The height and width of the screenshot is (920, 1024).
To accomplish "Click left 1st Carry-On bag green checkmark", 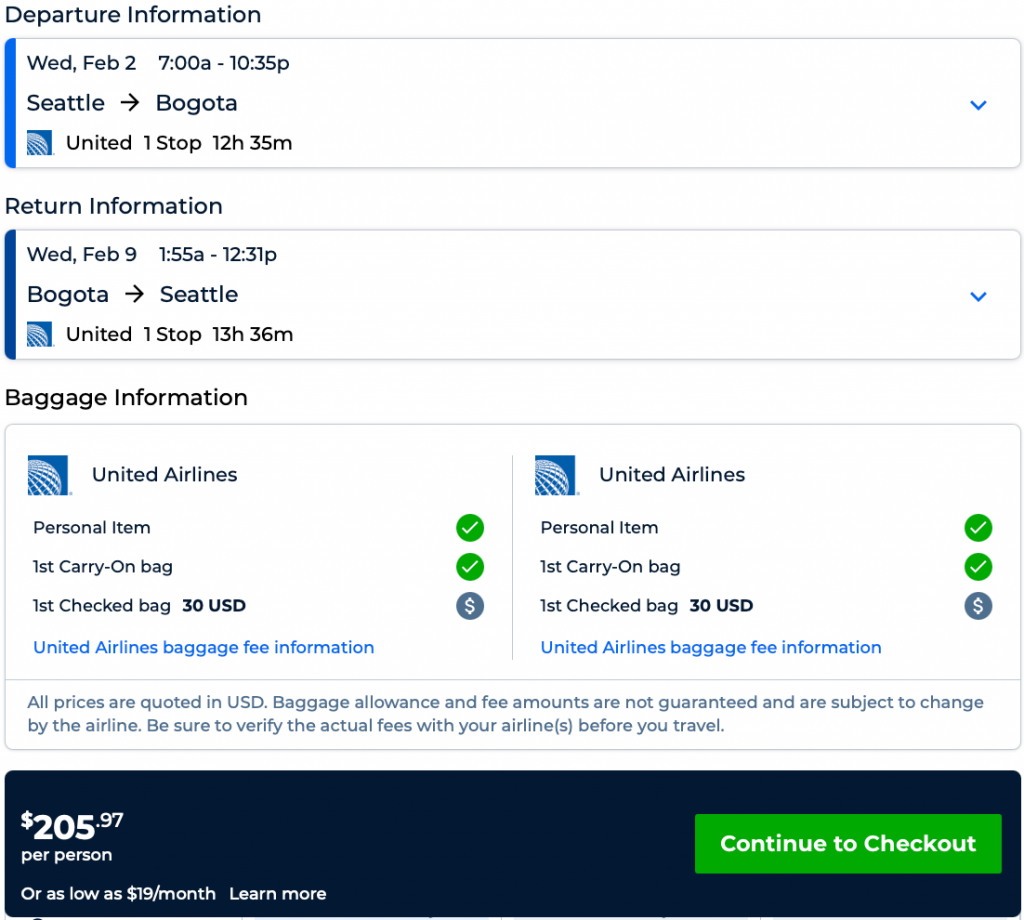I will tap(470, 567).
